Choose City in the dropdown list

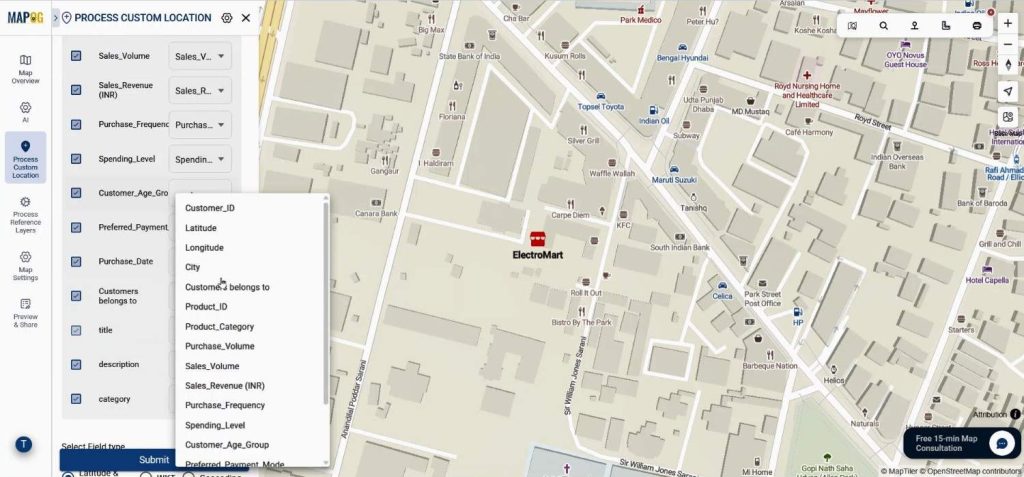point(193,267)
